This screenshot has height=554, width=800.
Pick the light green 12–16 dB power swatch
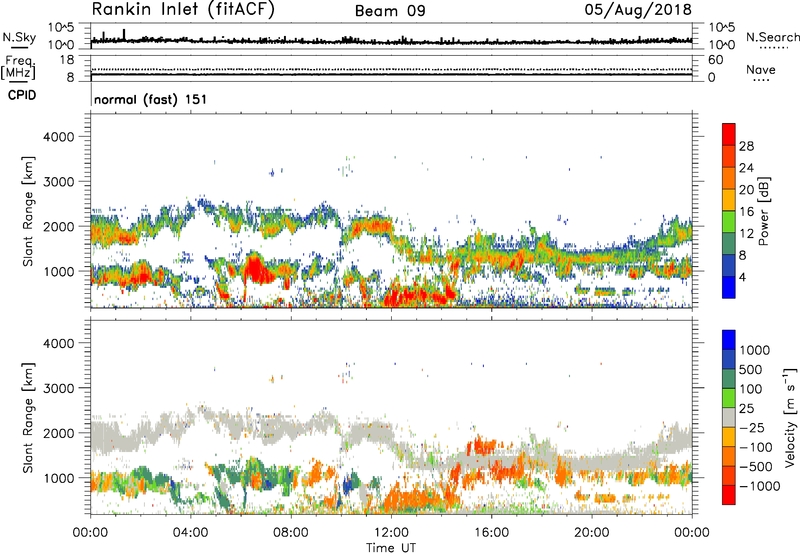(x=729, y=222)
